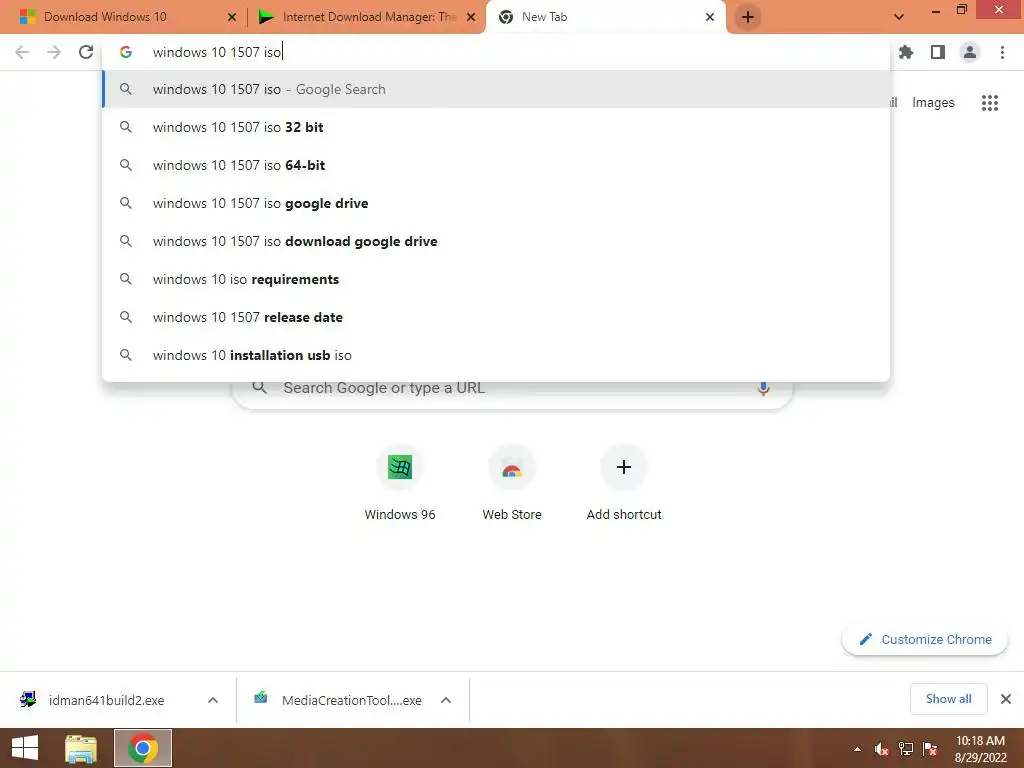This screenshot has width=1024, height=768.
Task: Close the Download Windows 10 tab
Action: point(232,17)
